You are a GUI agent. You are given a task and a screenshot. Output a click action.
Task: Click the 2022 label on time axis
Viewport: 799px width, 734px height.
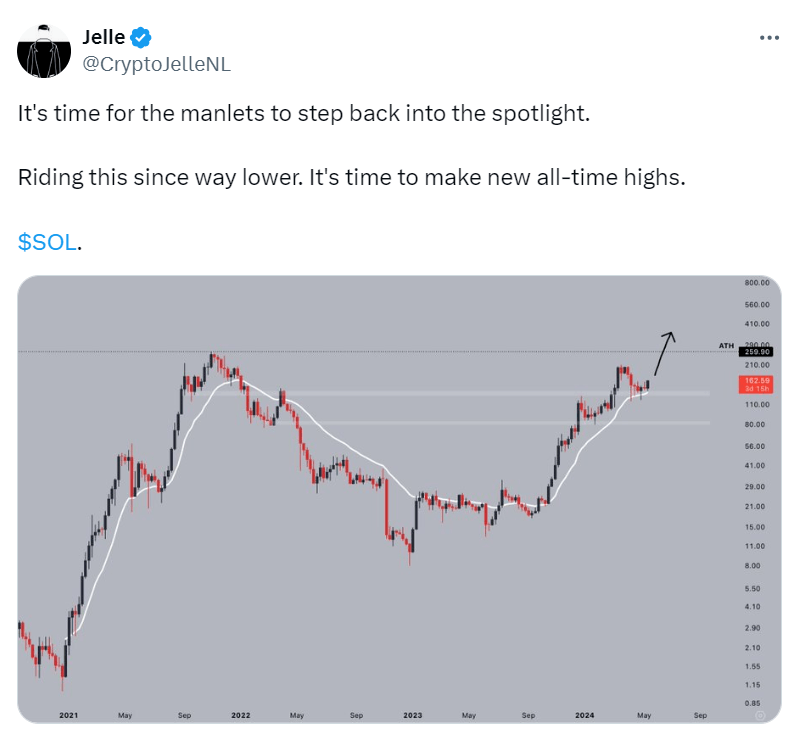240,716
